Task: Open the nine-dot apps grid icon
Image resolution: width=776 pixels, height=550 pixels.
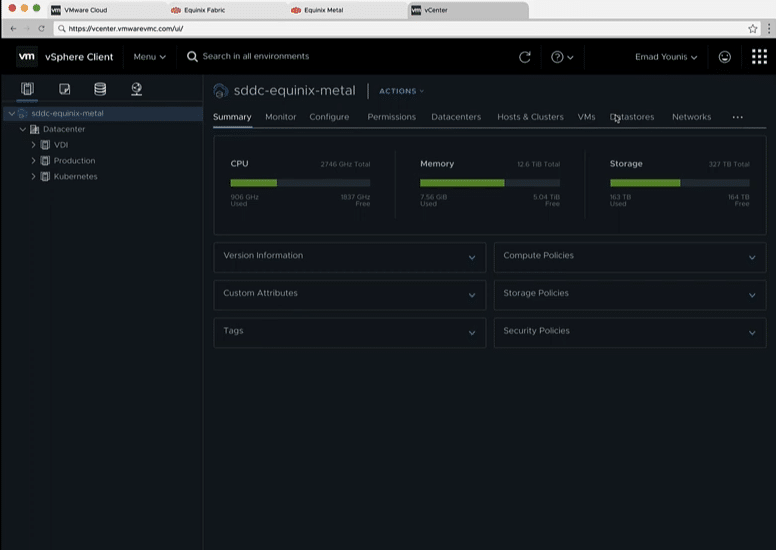Action: [759, 57]
